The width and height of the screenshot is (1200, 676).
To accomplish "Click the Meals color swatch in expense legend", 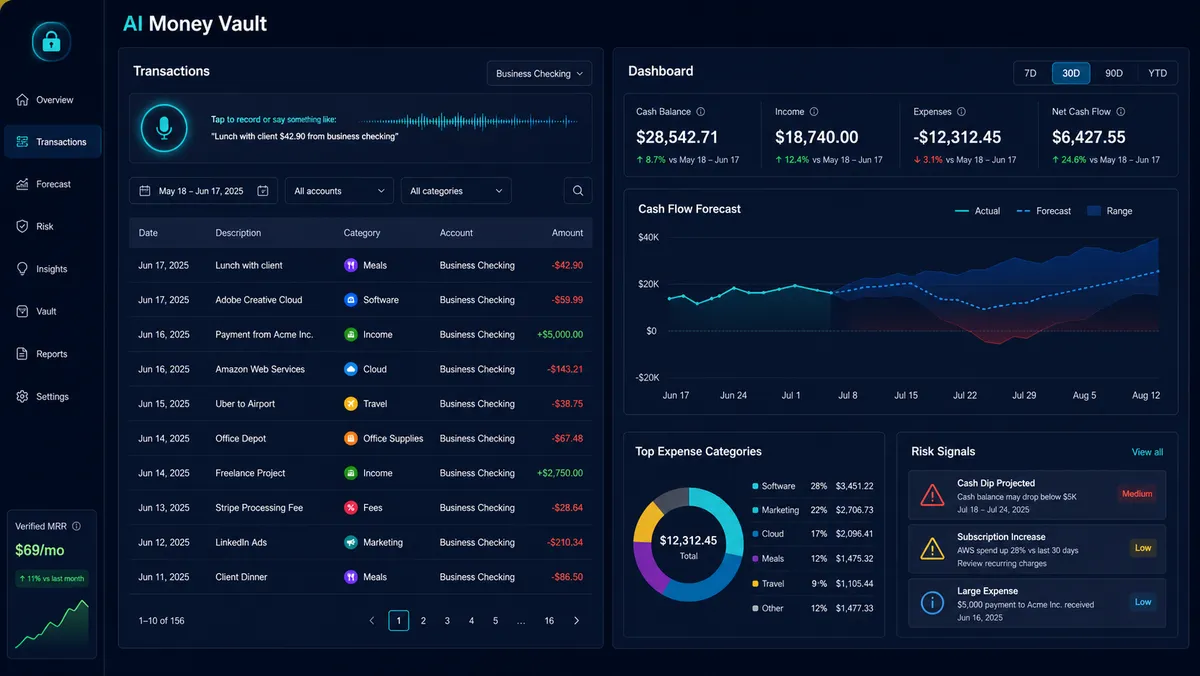I will tap(755, 559).
